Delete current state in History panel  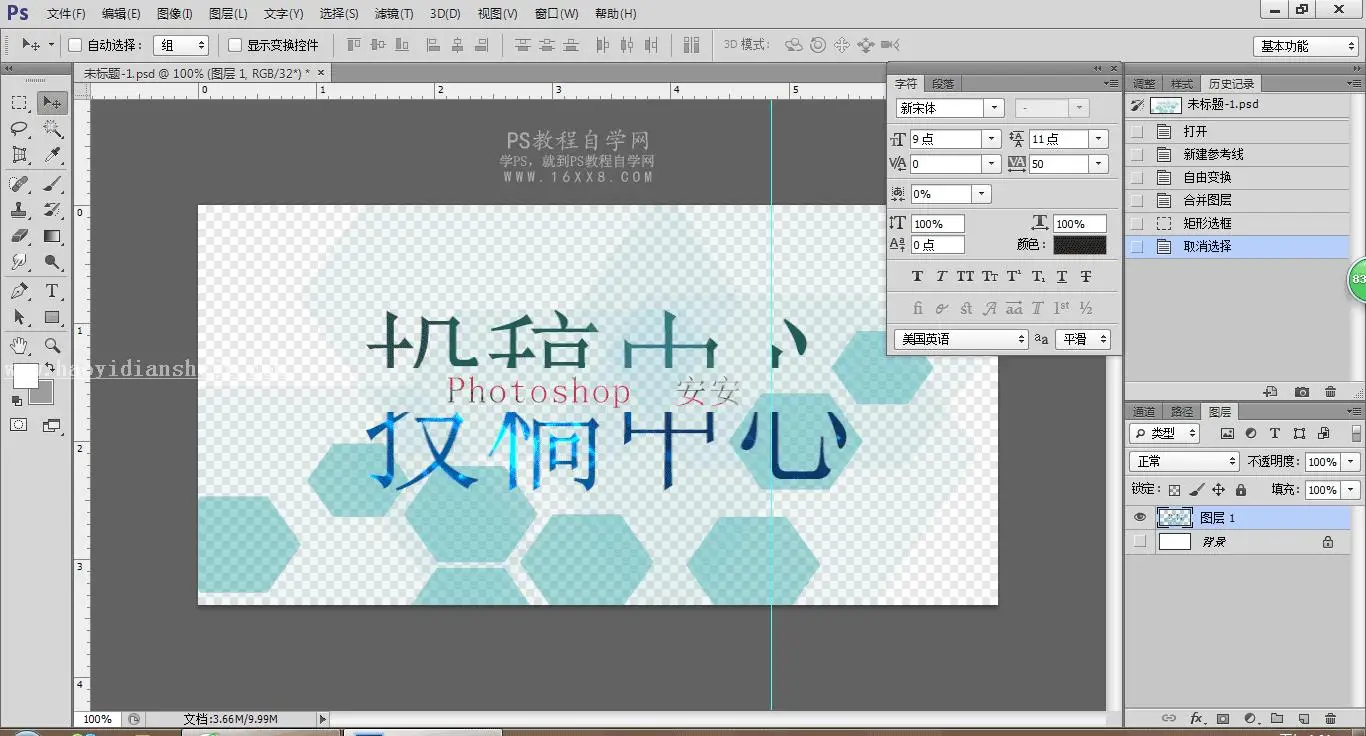coord(1330,392)
